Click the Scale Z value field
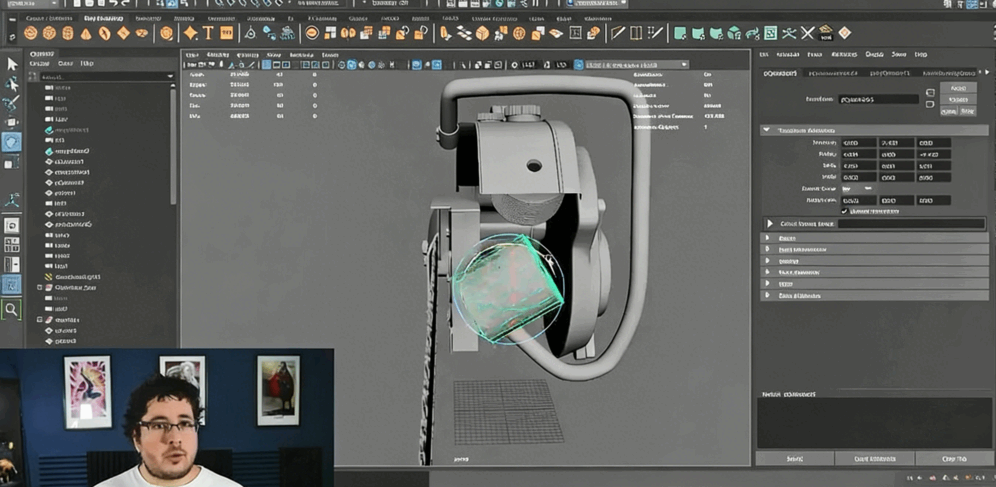996x487 pixels. (933, 166)
